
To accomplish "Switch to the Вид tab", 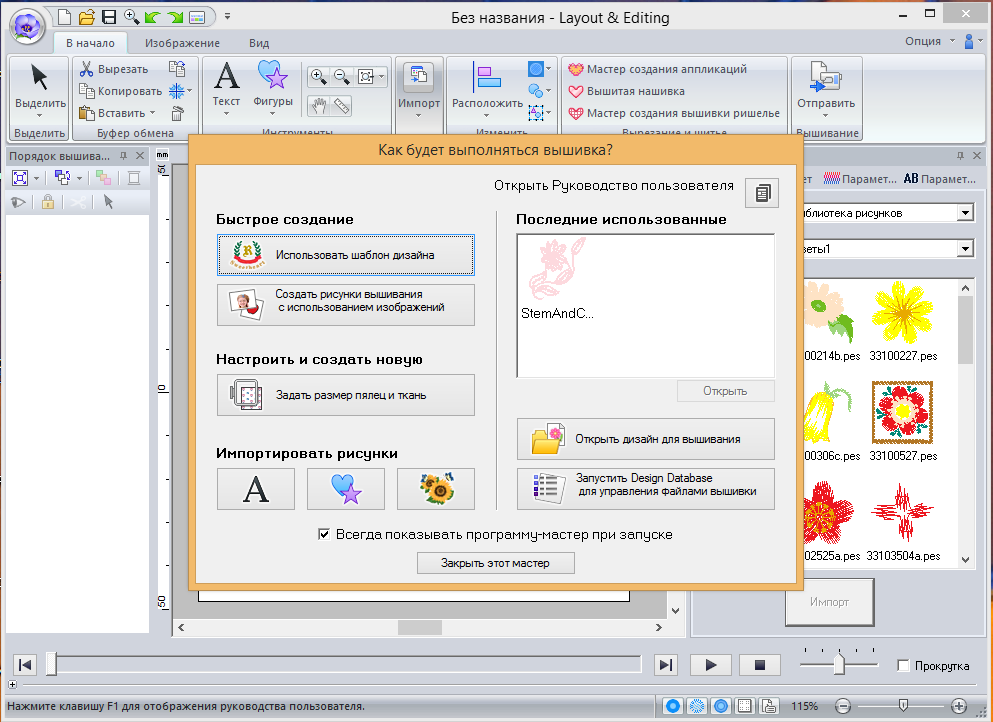I will point(259,43).
